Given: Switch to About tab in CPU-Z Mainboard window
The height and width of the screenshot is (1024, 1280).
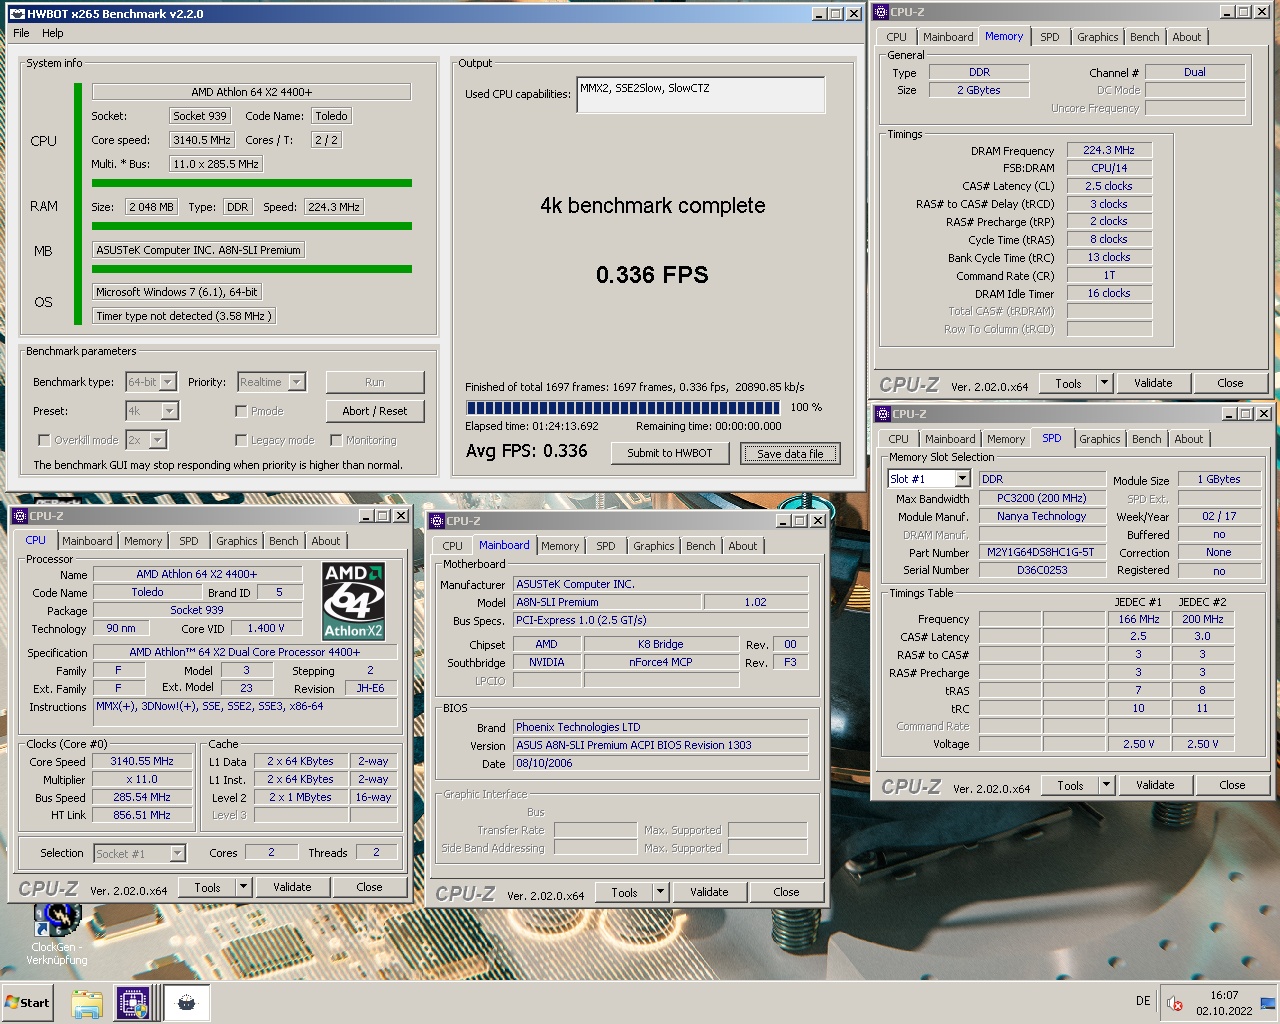Looking at the screenshot, I should [x=742, y=546].
